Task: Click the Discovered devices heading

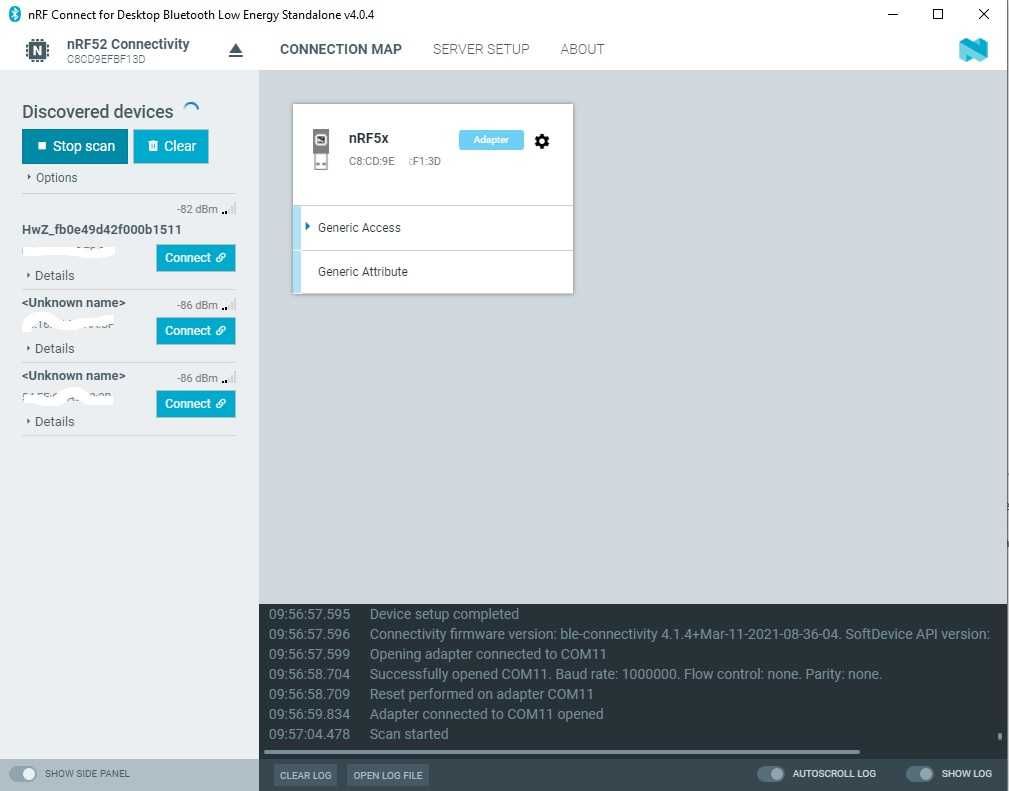Action: point(98,112)
